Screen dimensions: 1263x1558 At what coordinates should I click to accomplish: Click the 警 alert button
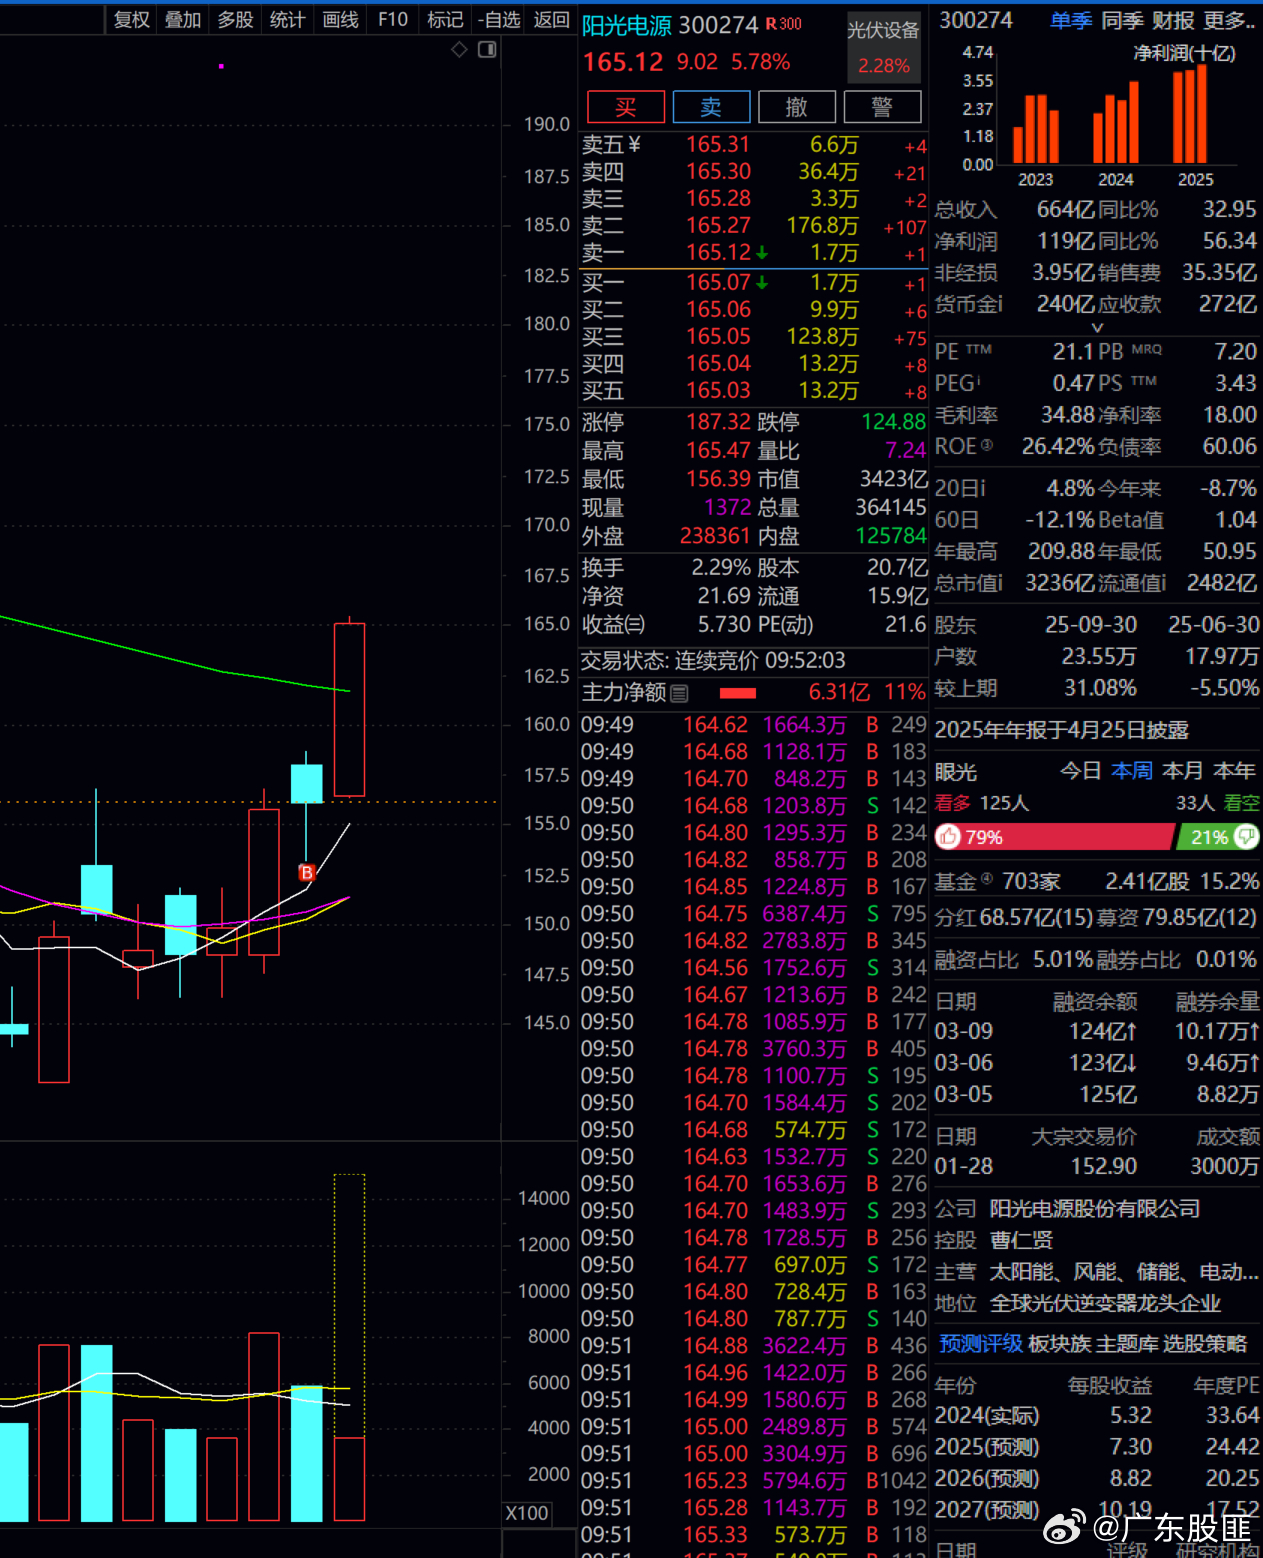point(882,107)
